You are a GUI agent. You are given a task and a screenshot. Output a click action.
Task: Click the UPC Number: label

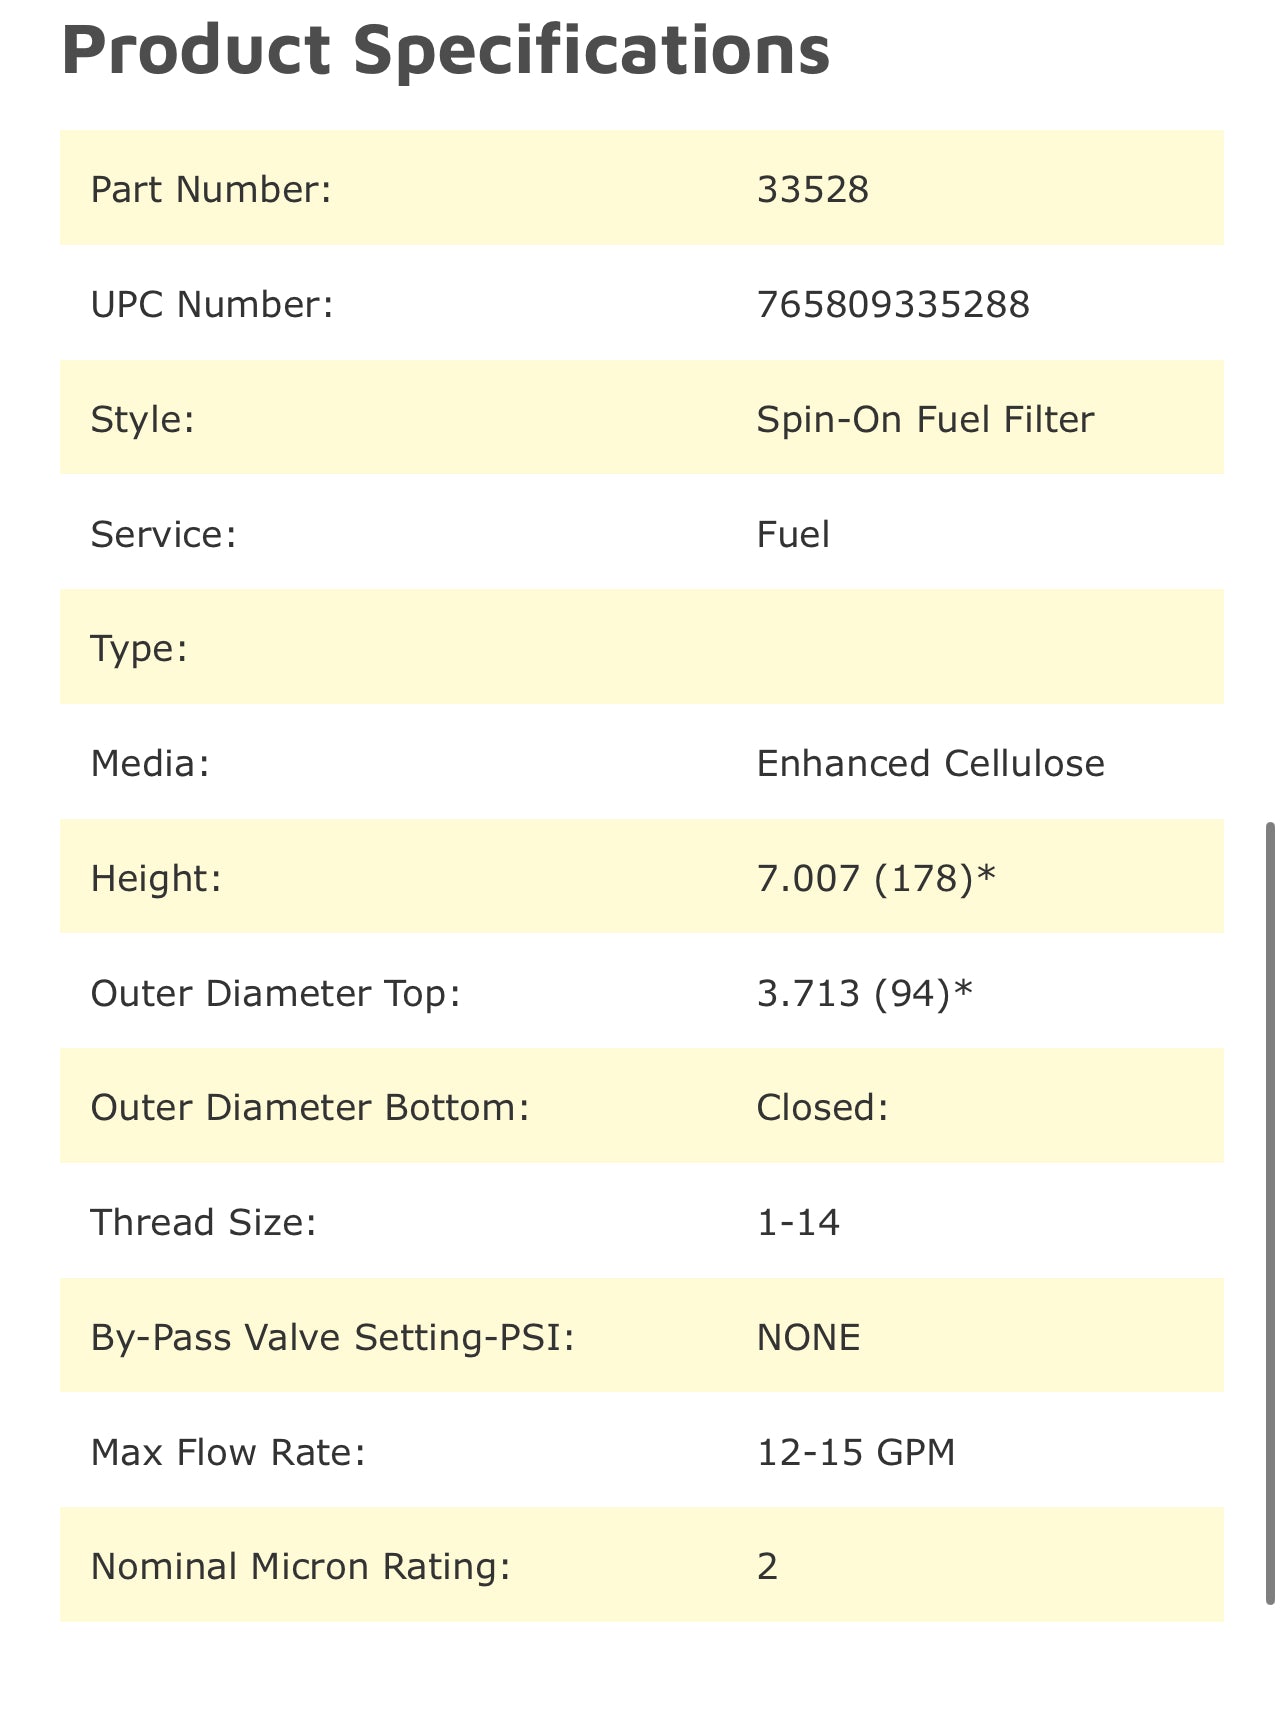pos(212,304)
